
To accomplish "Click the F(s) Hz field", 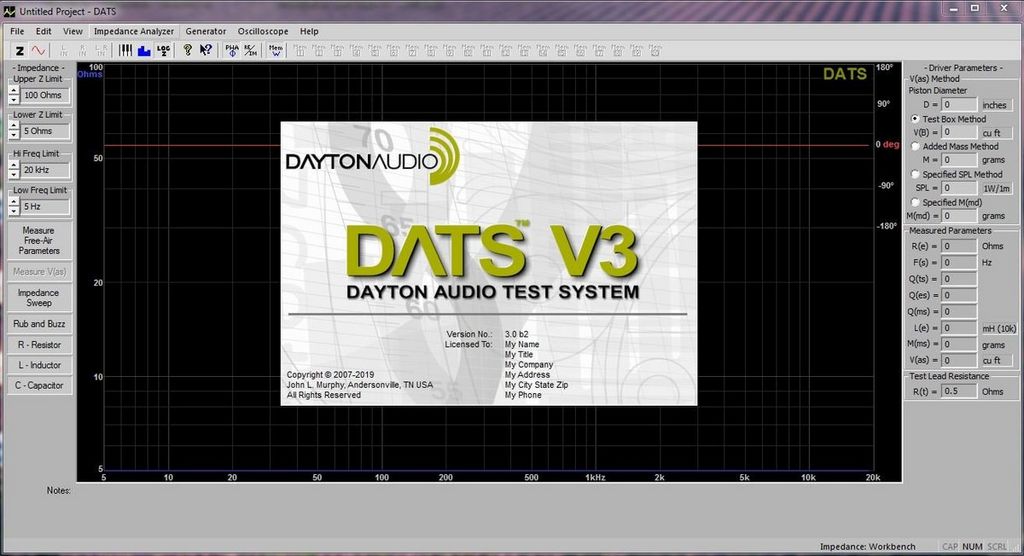I will (x=959, y=263).
